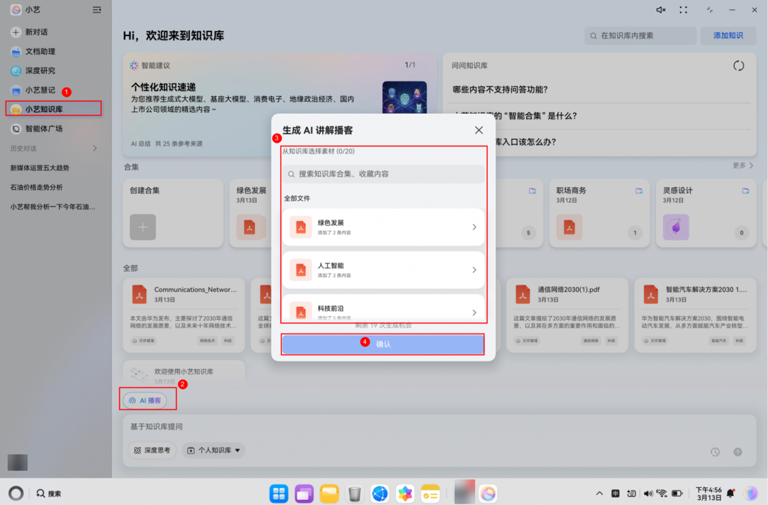
Task: Open the colorful gallery flower taskbar icon
Action: pyautogui.click(x=405, y=494)
